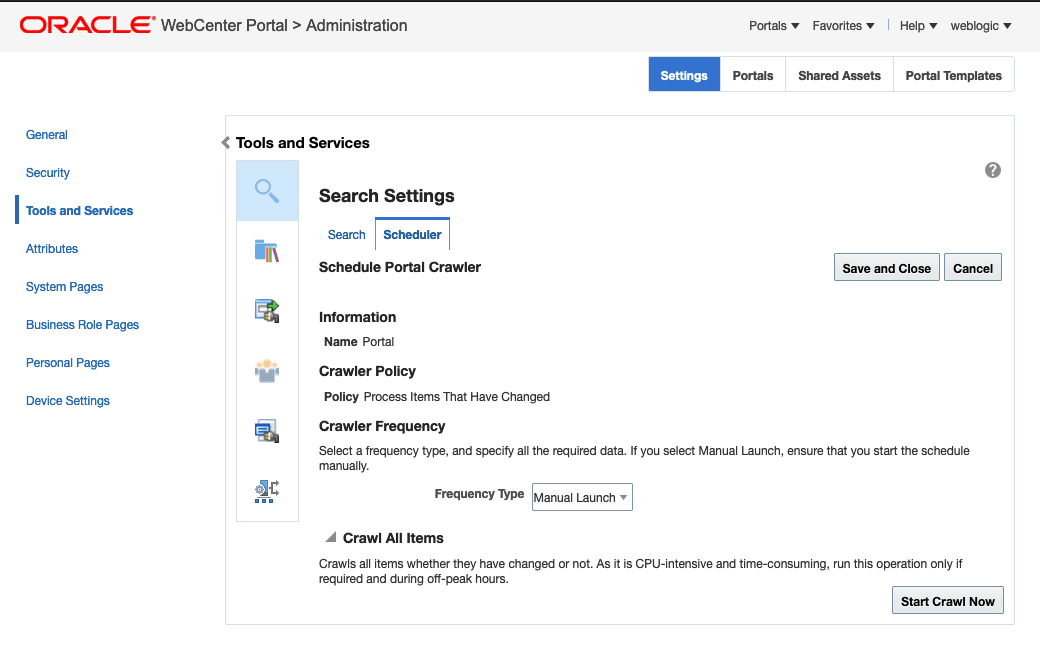This screenshot has height=647, width=1040.
Task: Click the Cancel button
Action: coord(972,268)
